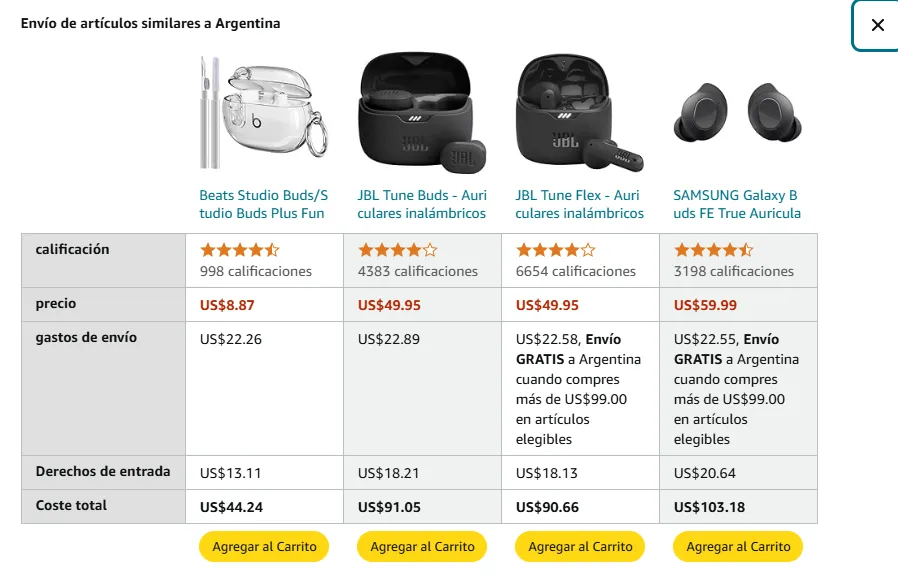Open the Samsung Galaxy Buds FE image
Image resolution: width=898 pixels, height=583 pixels.
point(738,111)
